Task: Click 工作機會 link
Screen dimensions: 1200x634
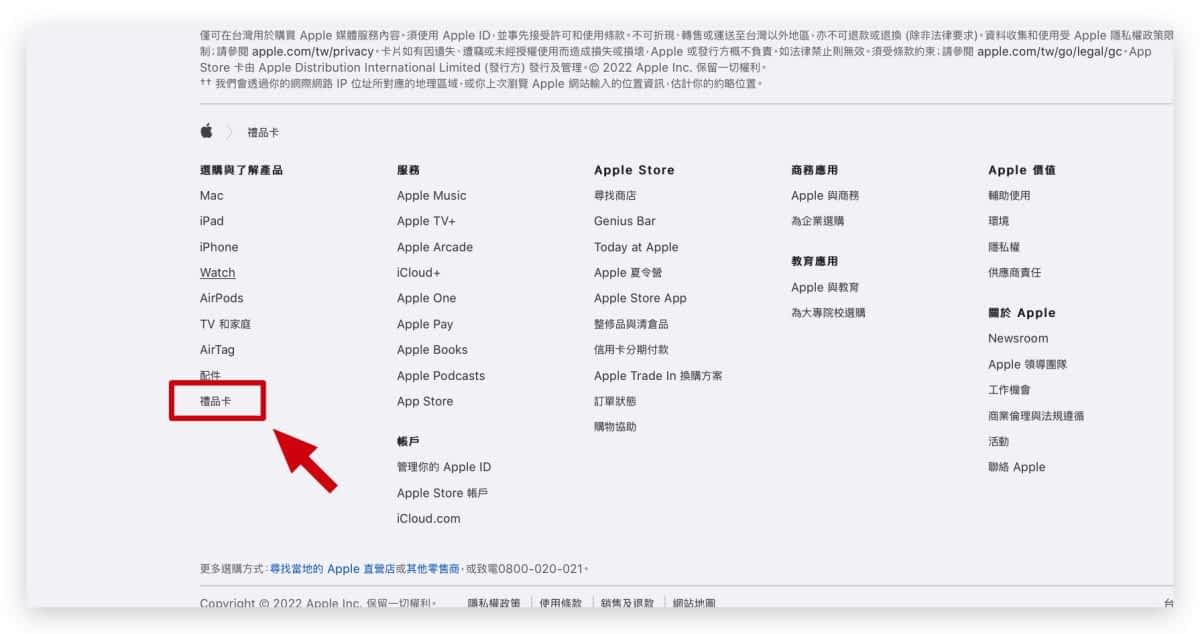Action: 1009,390
